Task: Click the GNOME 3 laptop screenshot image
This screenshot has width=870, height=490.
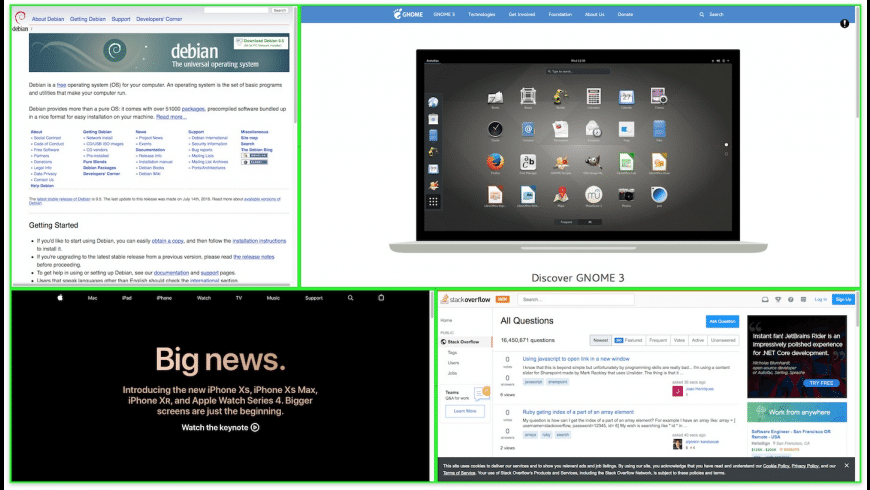Action: [x=578, y=151]
